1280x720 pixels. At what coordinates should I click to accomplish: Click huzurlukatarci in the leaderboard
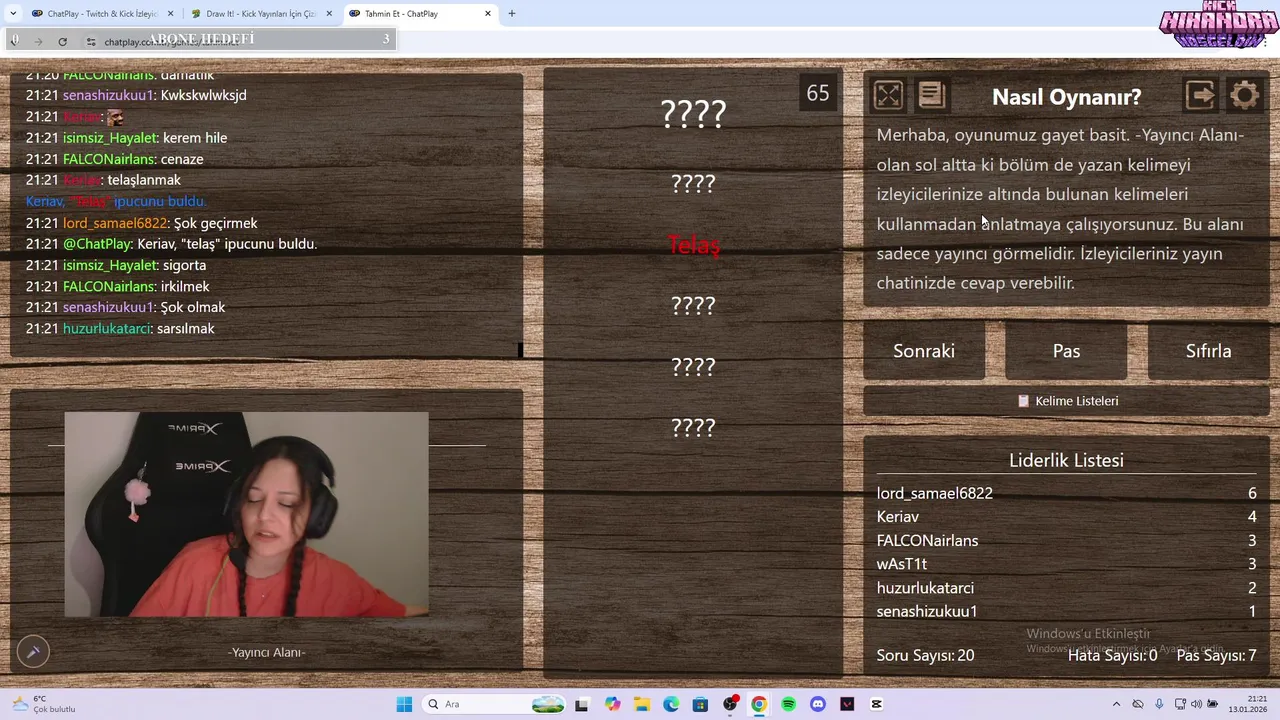925,588
